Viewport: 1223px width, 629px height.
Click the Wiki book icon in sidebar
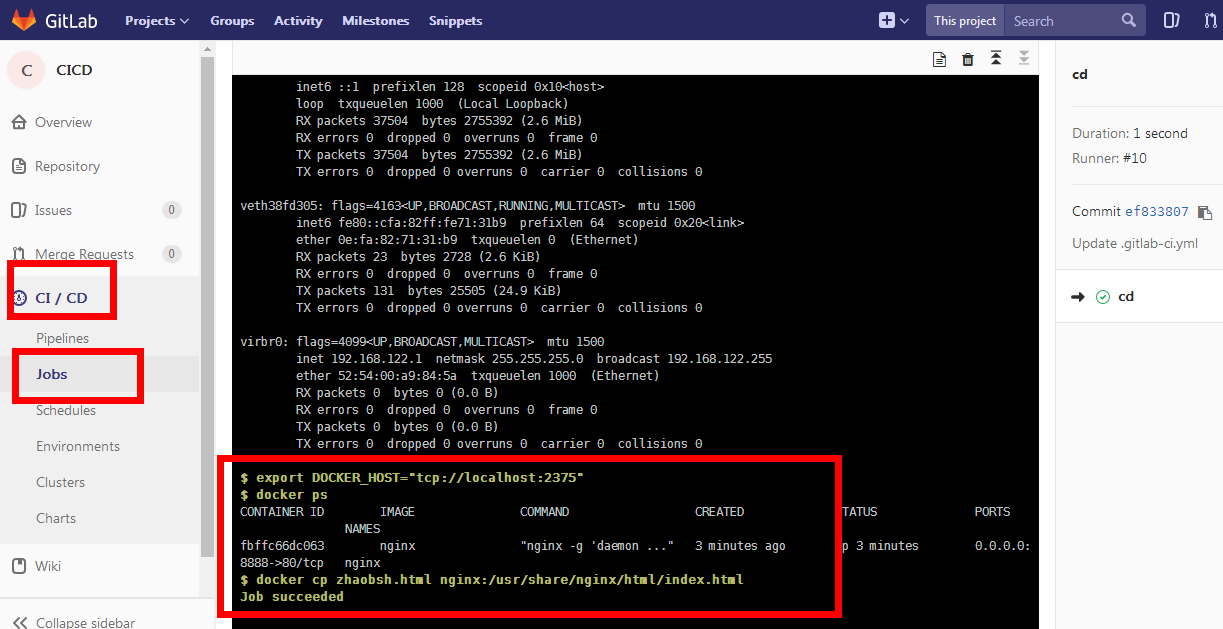point(18,566)
